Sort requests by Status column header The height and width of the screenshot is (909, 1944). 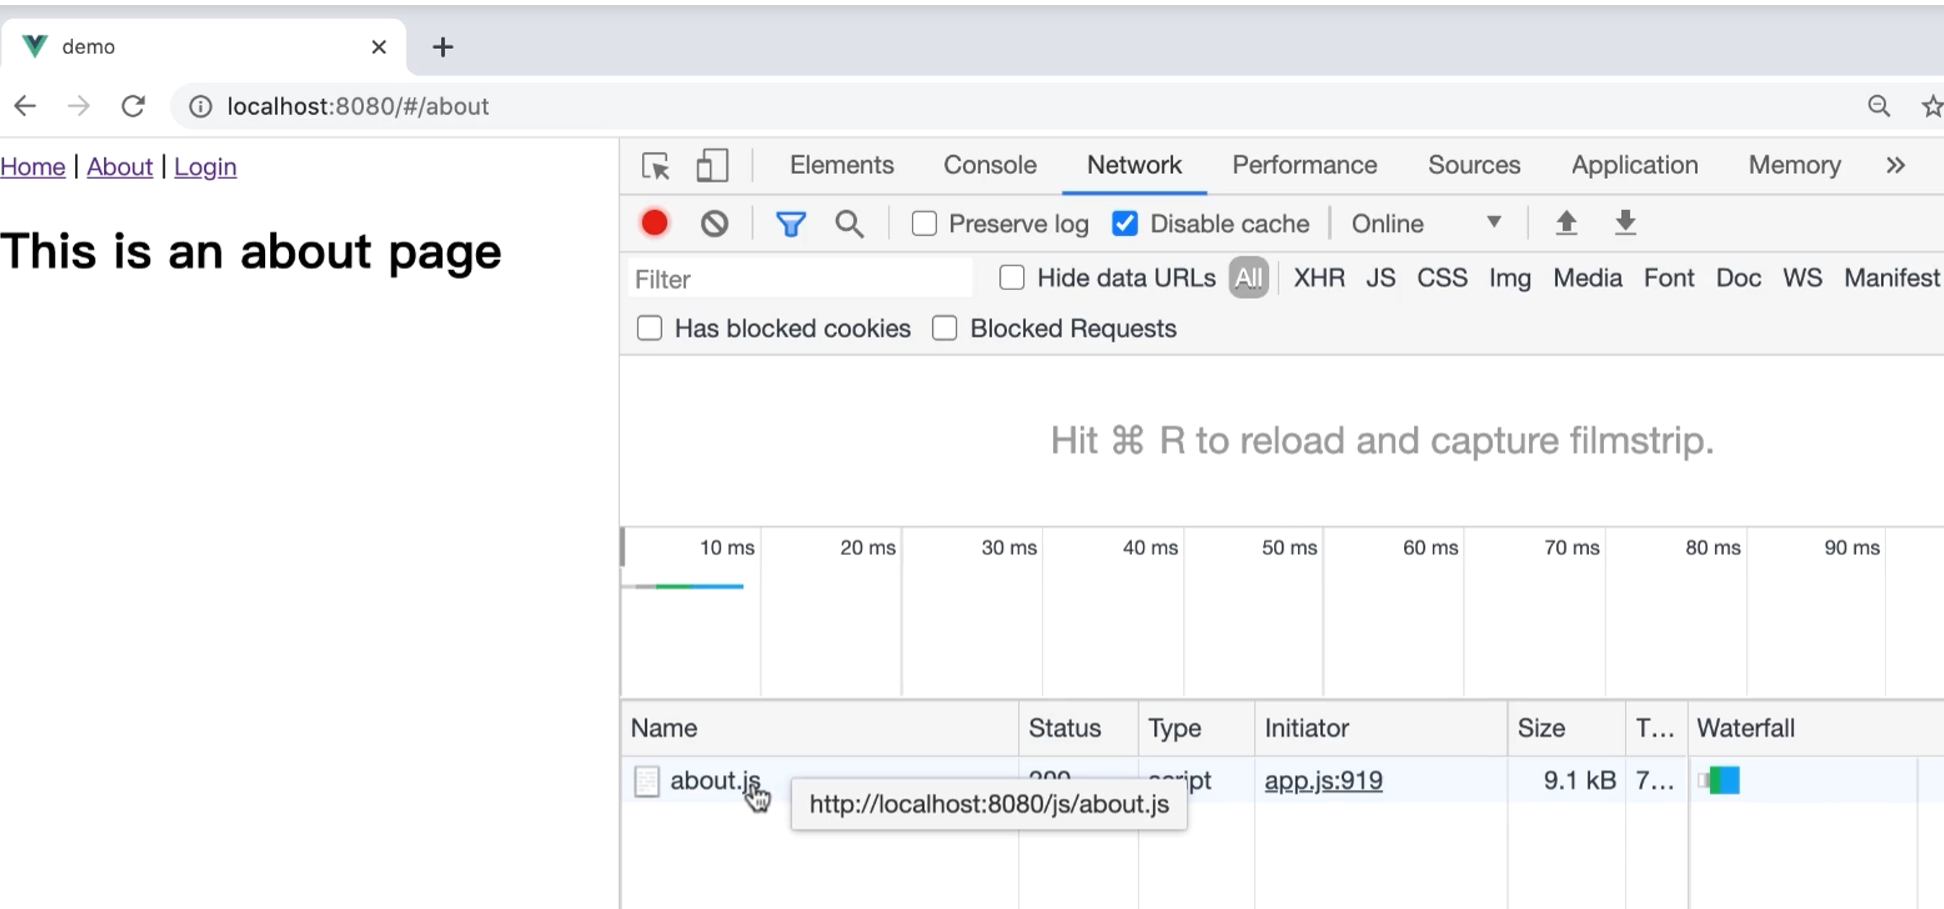1078,728
